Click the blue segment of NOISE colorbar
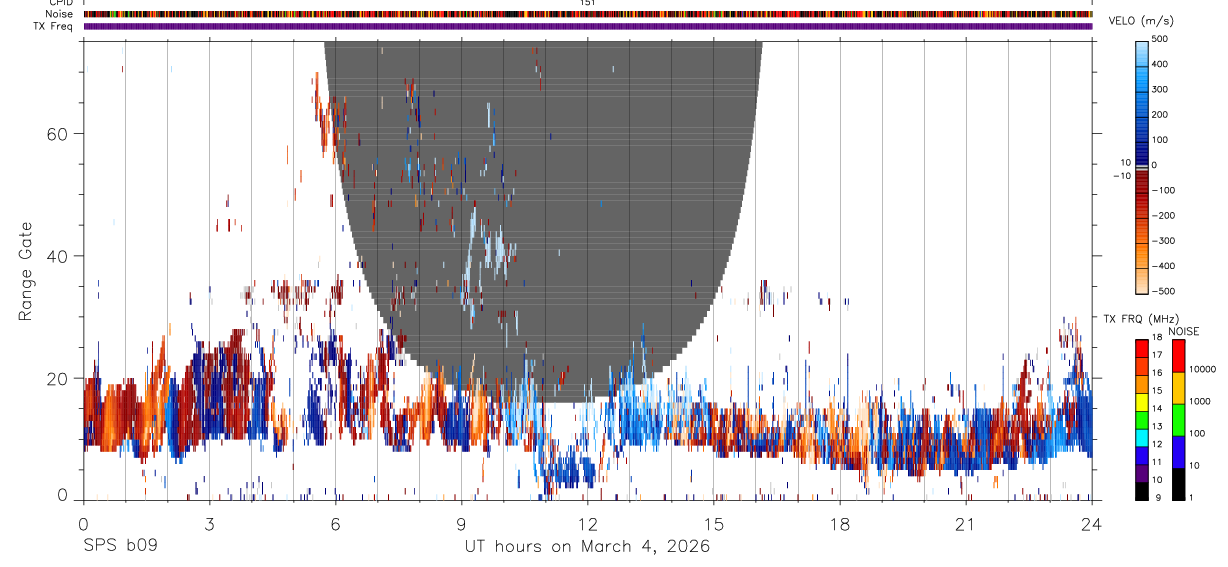1228x567 pixels. coord(1178,452)
